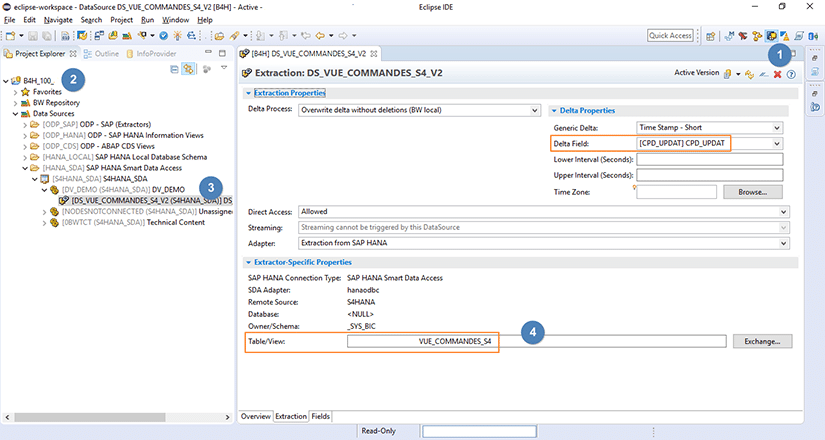Click the yellow node-diagram perspective icon
The height and width of the screenshot is (440, 825).
[757, 36]
